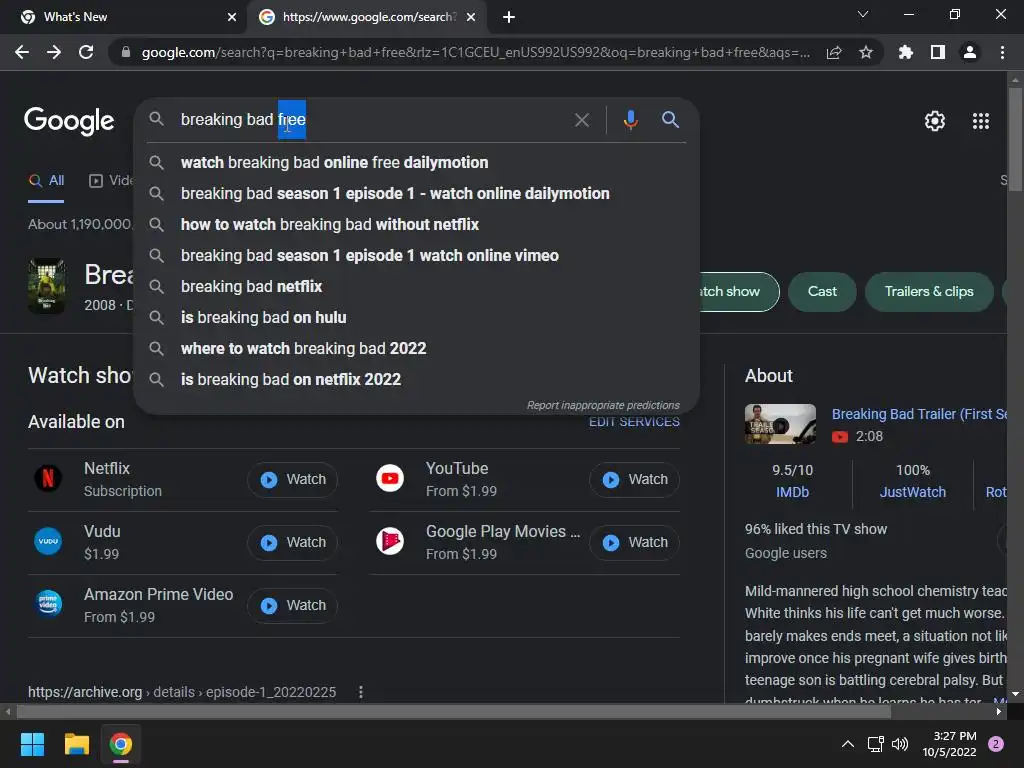Open the IMDb rating link

[792, 492]
